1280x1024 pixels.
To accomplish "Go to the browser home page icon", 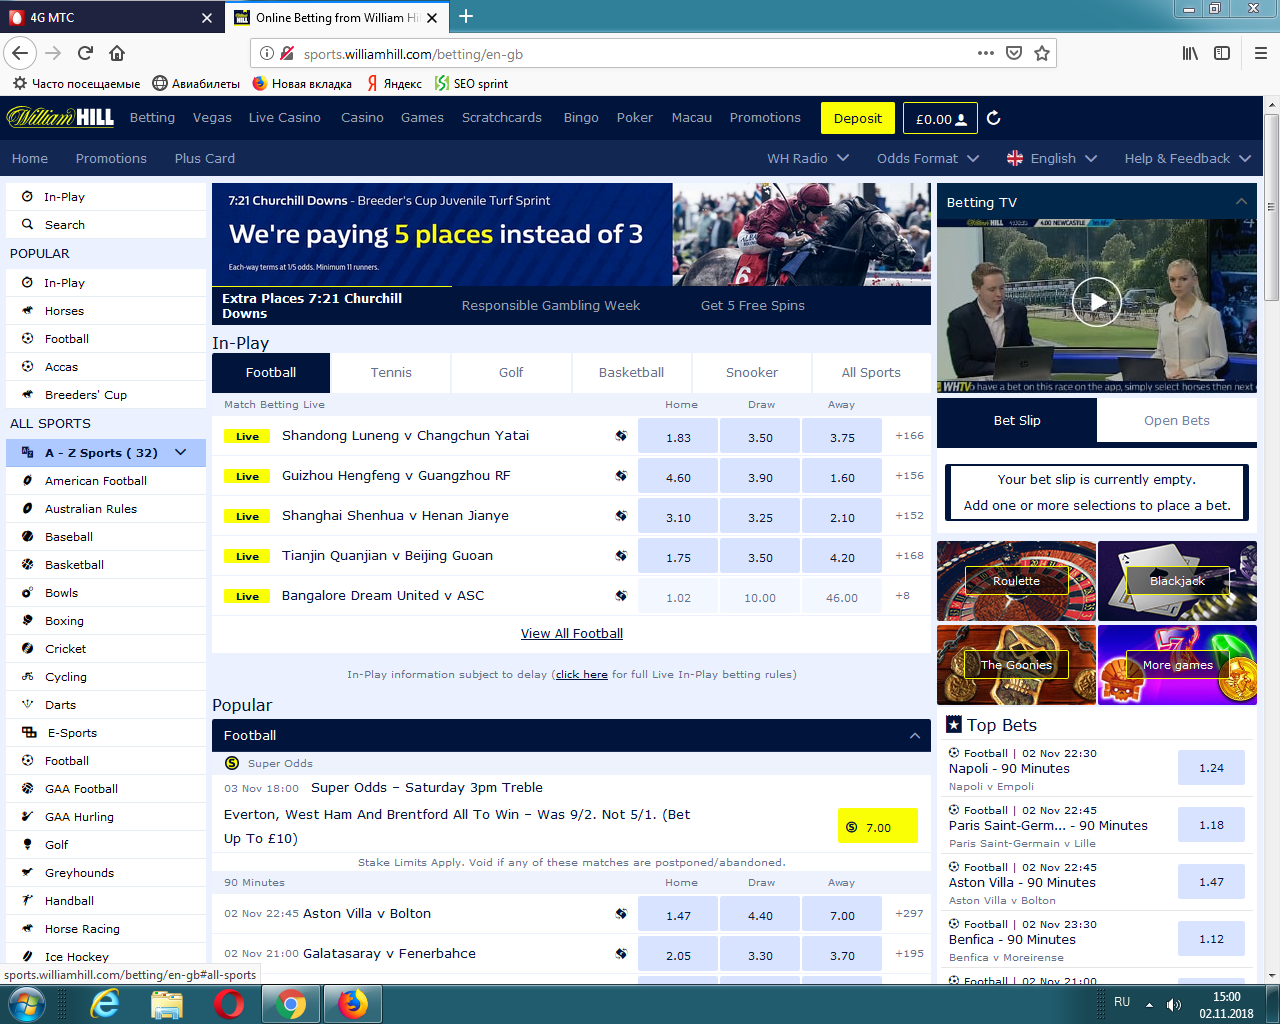I will 117,53.
